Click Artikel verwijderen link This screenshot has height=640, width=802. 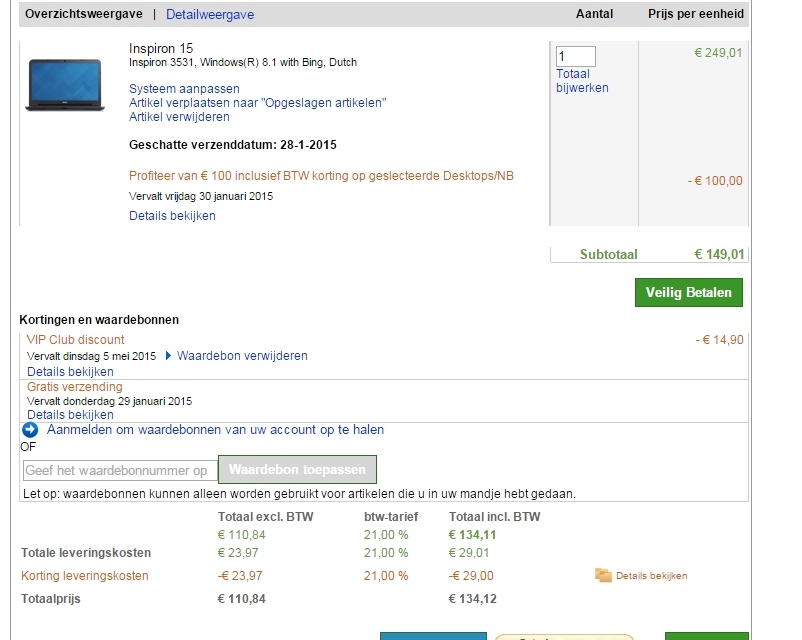(x=179, y=117)
